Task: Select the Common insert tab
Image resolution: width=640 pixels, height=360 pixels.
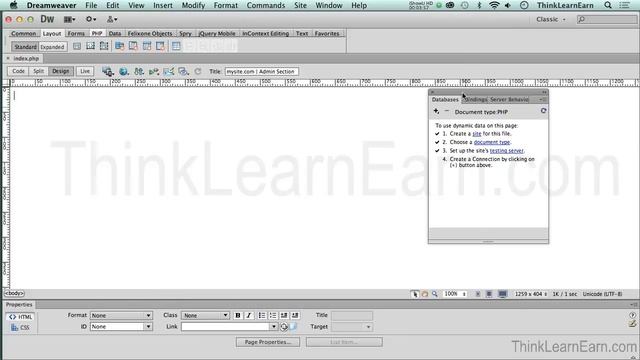Action: tap(23, 33)
